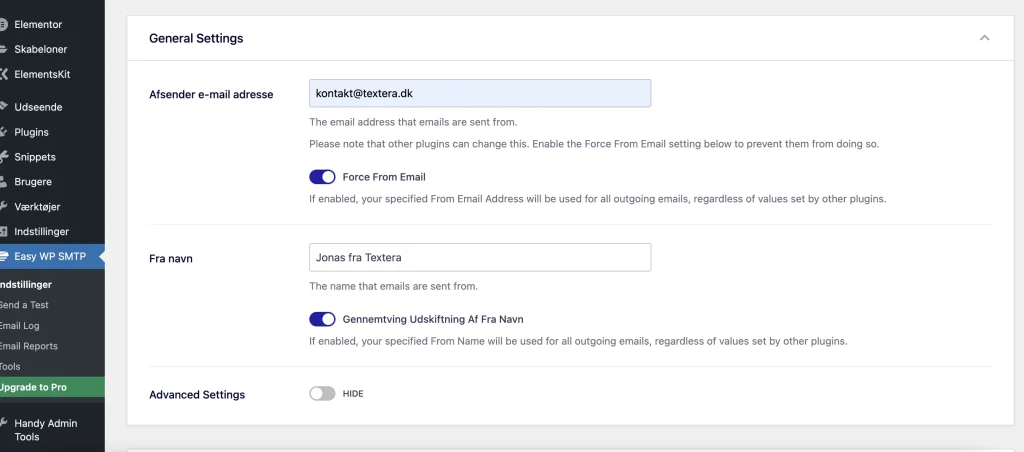The width and height of the screenshot is (1024, 452).
Task: Collapse the General Settings panel chevron
Action: [x=984, y=38]
